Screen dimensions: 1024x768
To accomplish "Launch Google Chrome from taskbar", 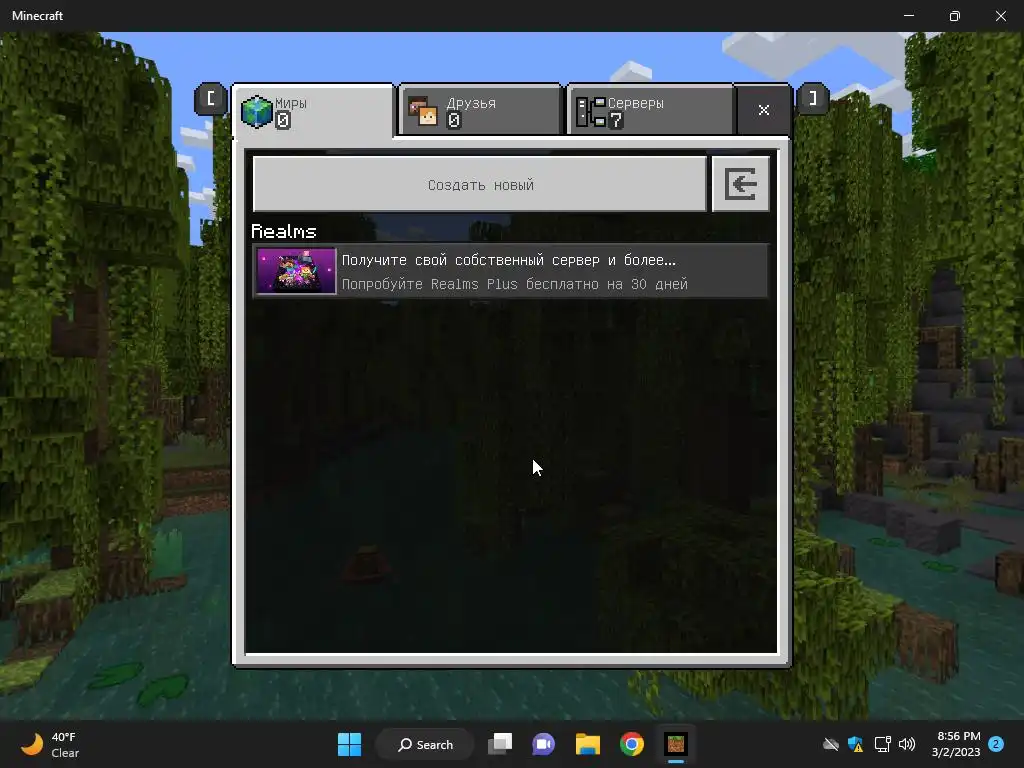I will [x=632, y=744].
